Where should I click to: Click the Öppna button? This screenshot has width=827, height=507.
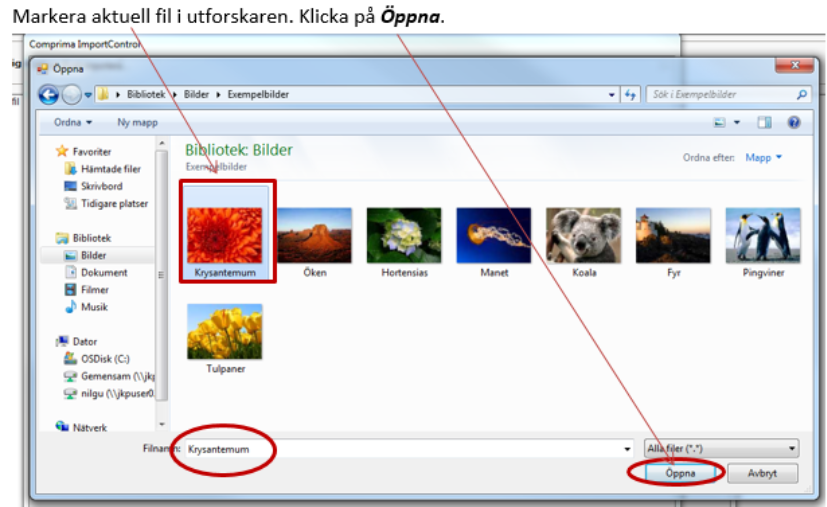pos(680,473)
